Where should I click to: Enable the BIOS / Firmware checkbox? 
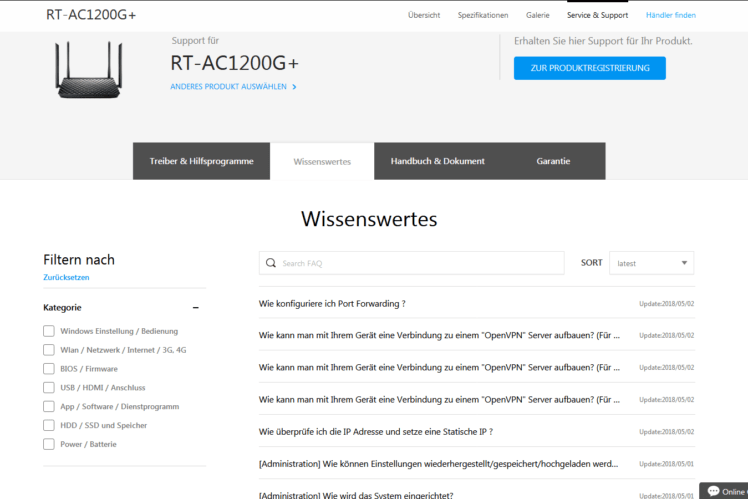[x=49, y=369]
